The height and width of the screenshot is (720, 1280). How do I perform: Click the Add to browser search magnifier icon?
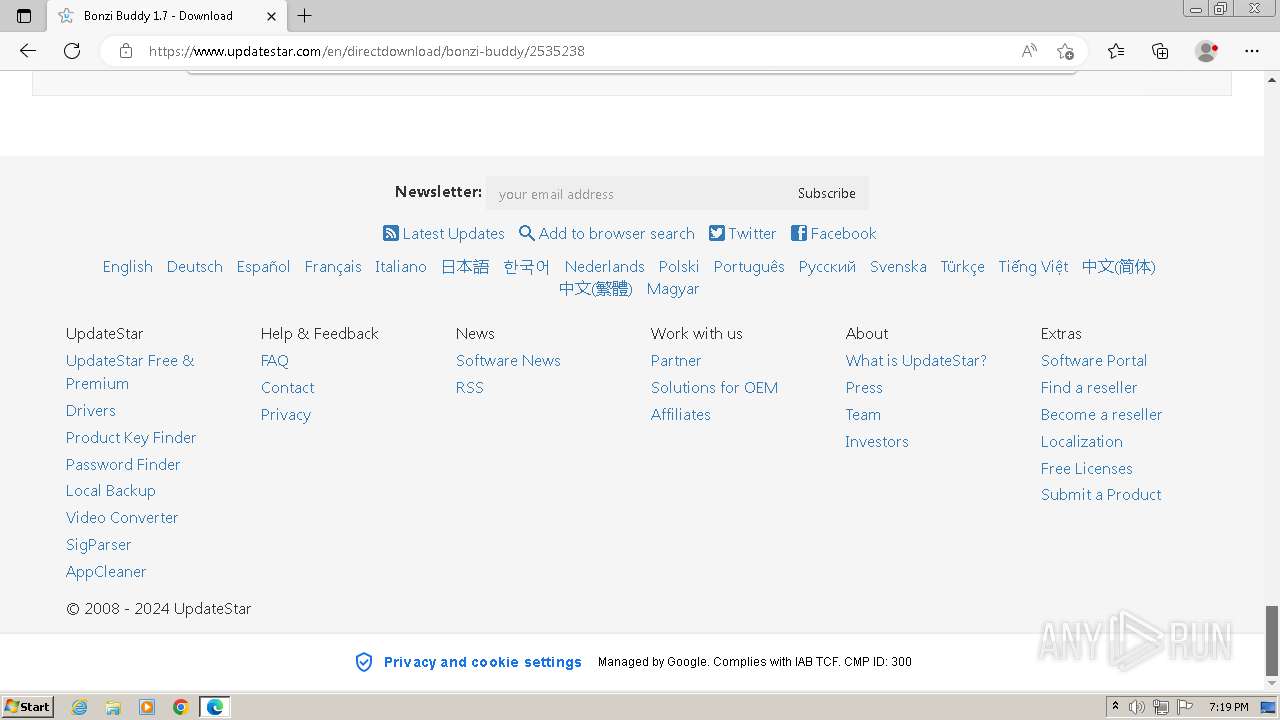coord(527,233)
